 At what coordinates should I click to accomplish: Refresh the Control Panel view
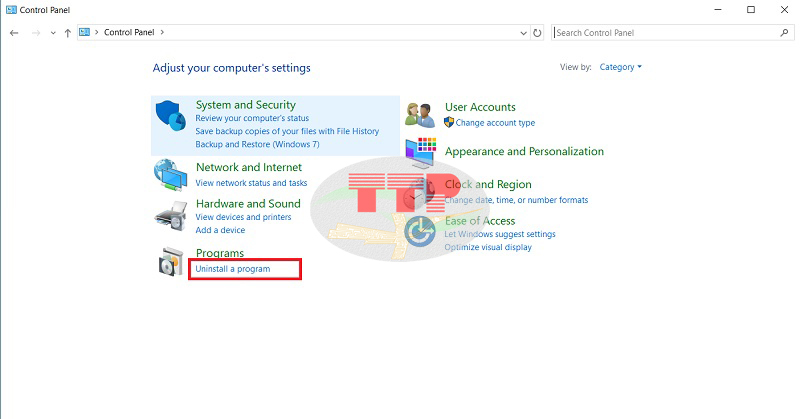pos(537,33)
